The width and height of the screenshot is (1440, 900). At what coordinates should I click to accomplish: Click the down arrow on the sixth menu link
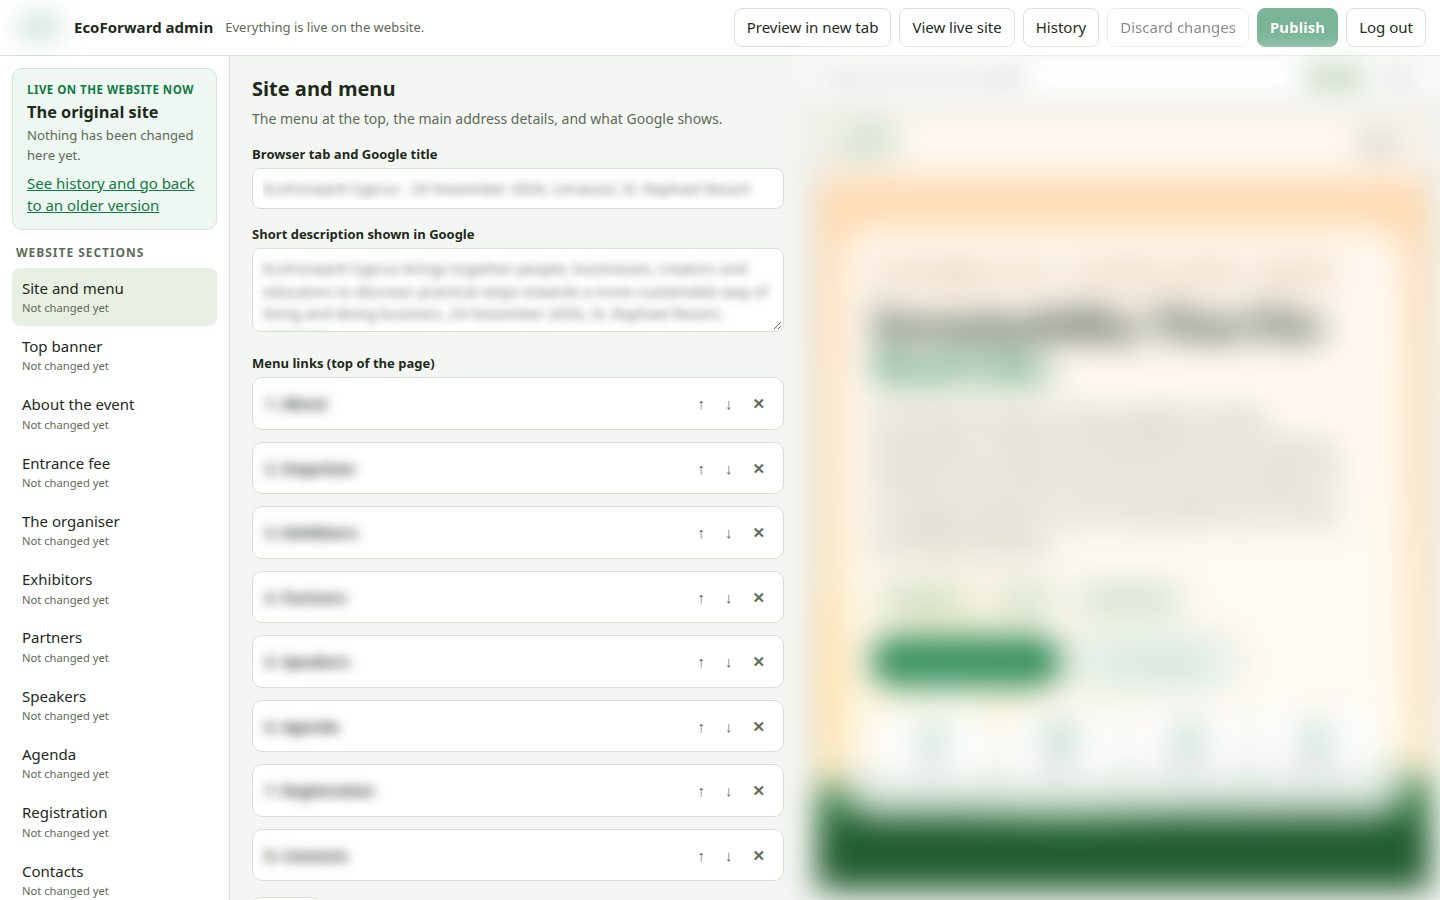tap(729, 727)
